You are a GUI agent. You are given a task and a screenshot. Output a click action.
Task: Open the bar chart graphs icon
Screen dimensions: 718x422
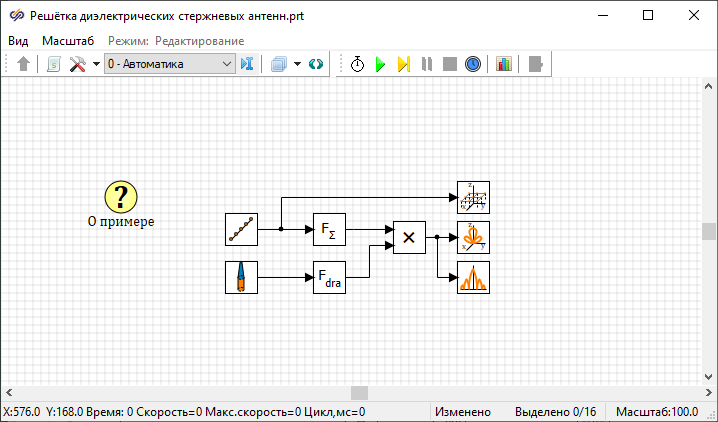504,64
